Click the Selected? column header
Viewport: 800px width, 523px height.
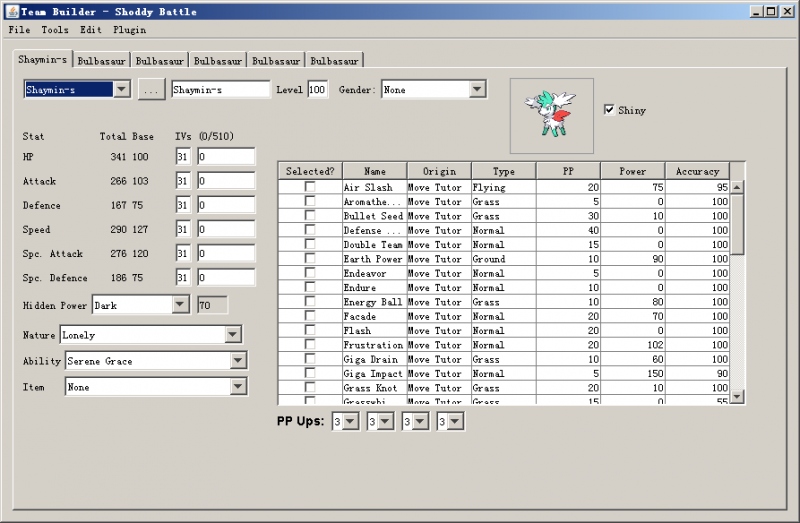[310, 171]
